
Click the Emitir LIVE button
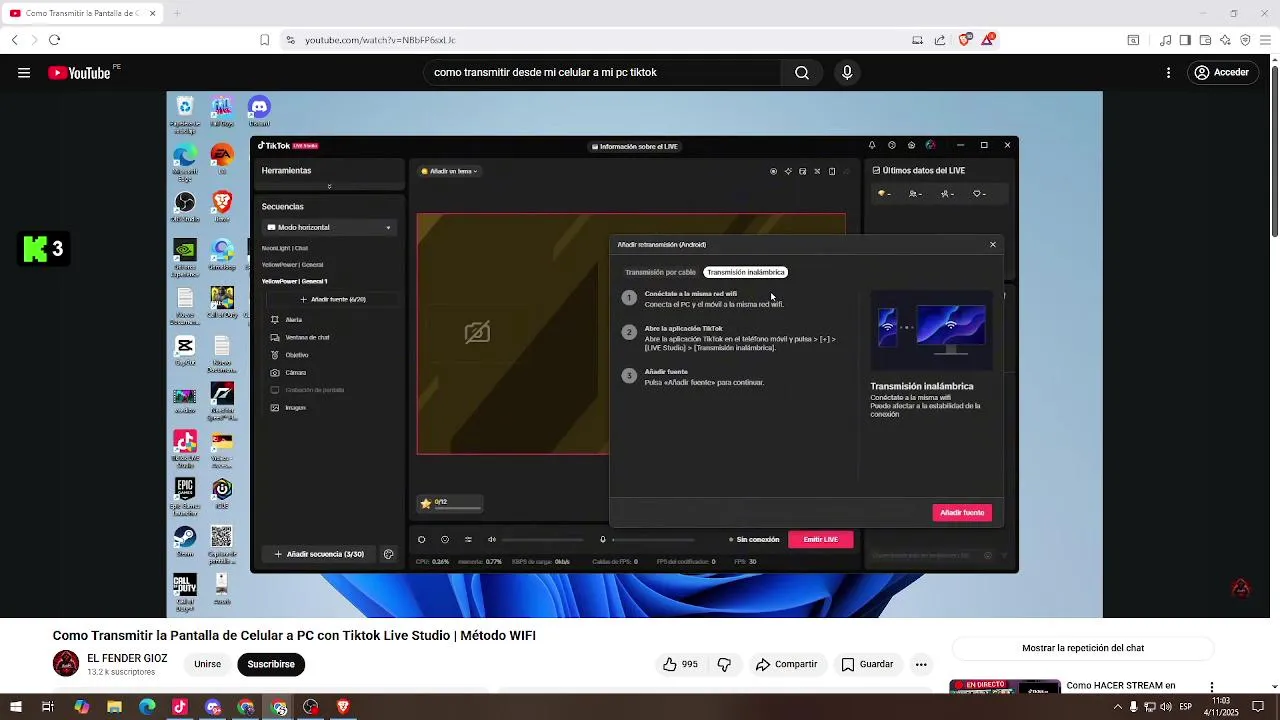click(821, 540)
